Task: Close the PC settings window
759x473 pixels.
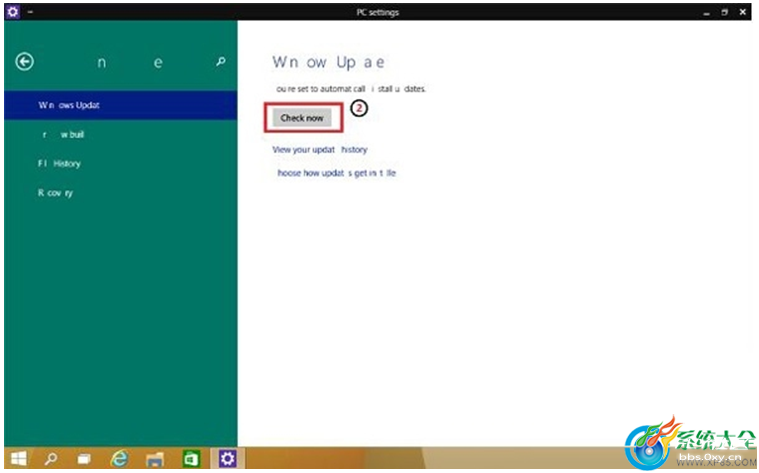Action: [x=743, y=12]
